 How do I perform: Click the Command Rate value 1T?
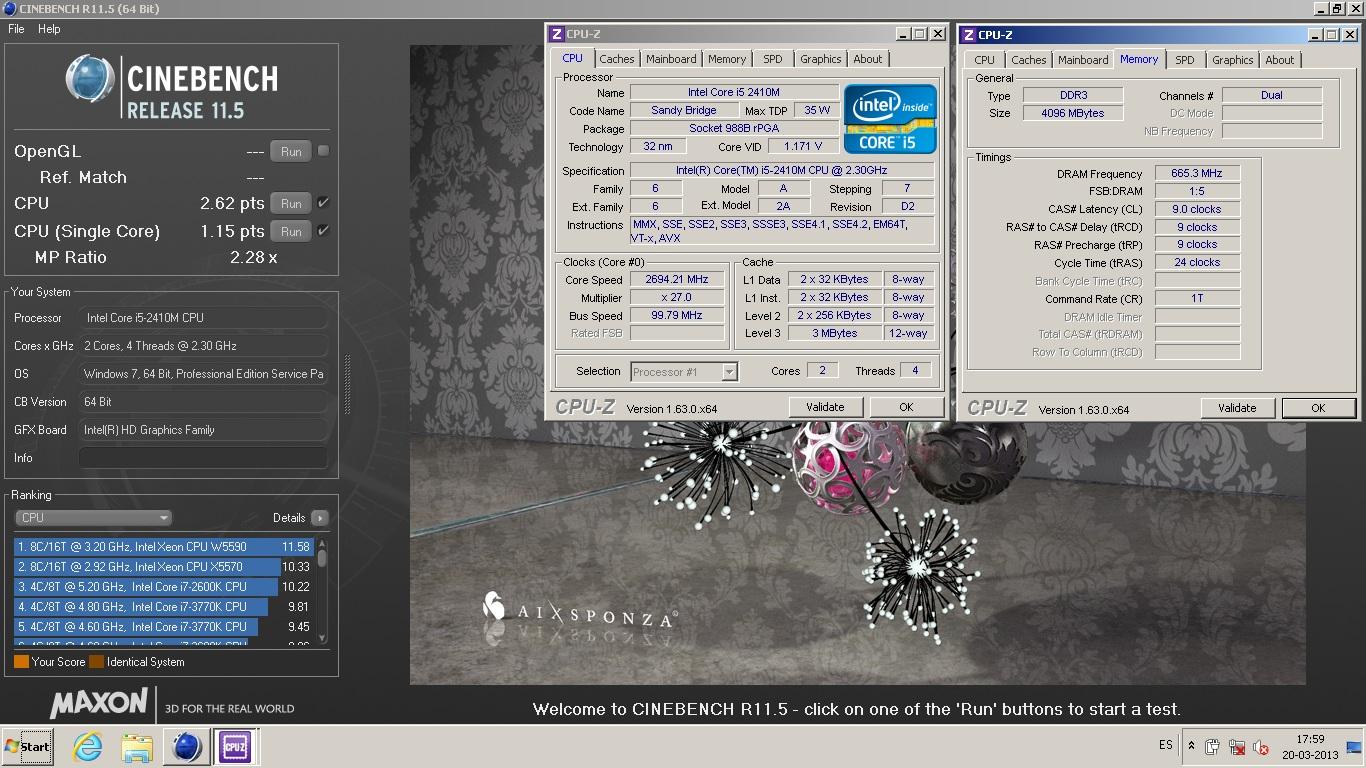(1197, 299)
